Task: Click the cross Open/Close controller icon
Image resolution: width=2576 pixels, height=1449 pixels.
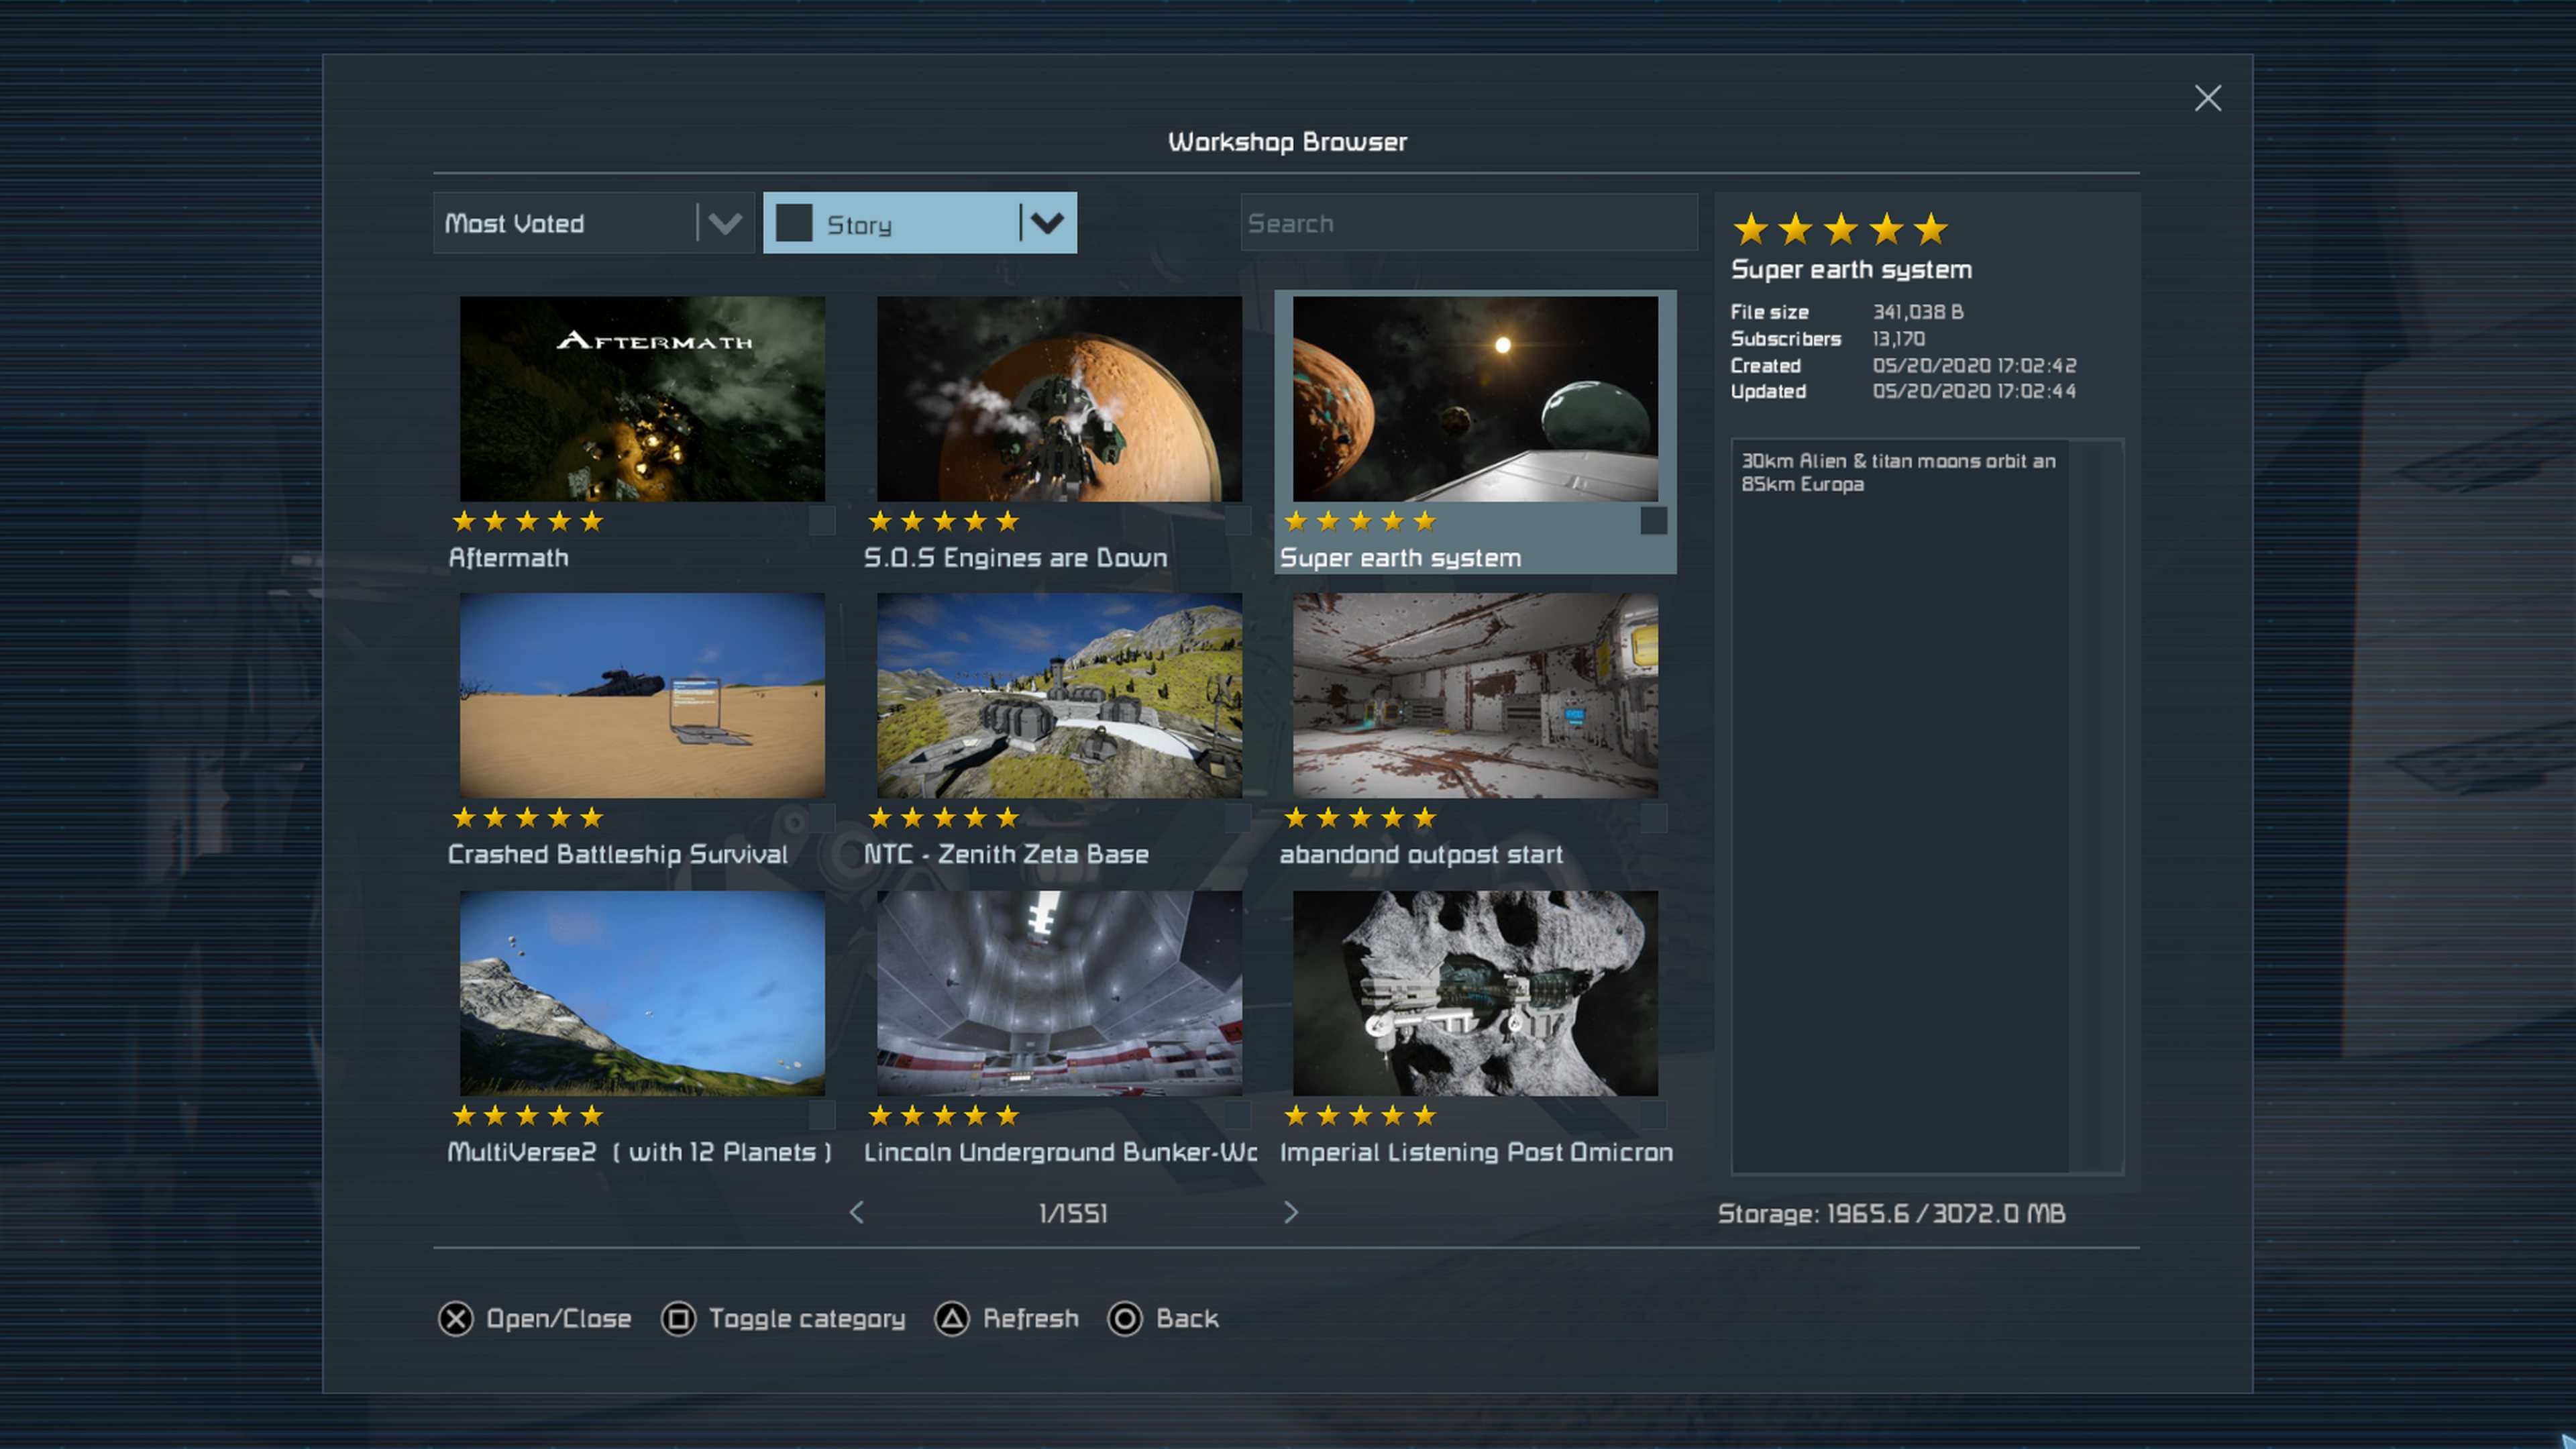Action: tap(456, 1319)
